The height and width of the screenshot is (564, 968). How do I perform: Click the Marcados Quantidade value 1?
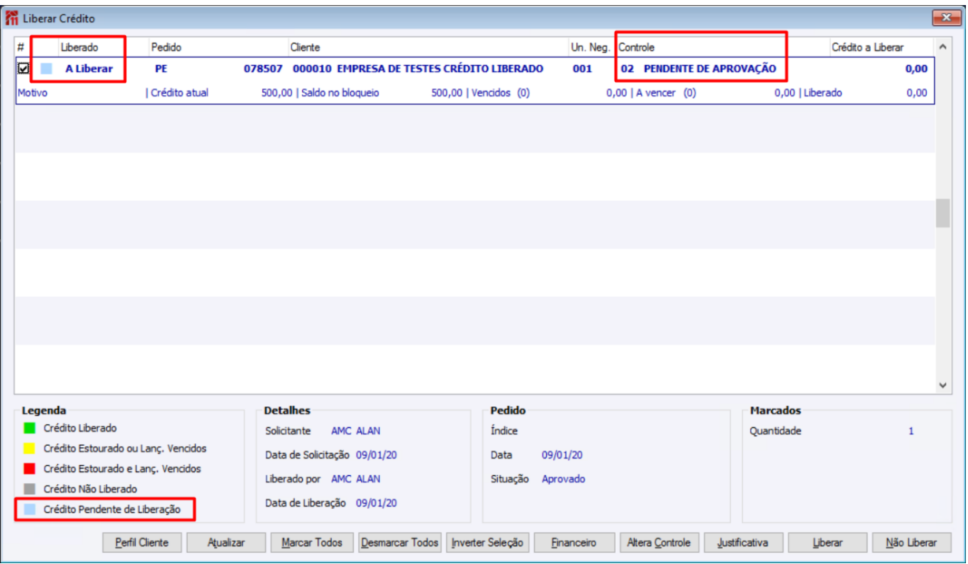coord(911,431)
